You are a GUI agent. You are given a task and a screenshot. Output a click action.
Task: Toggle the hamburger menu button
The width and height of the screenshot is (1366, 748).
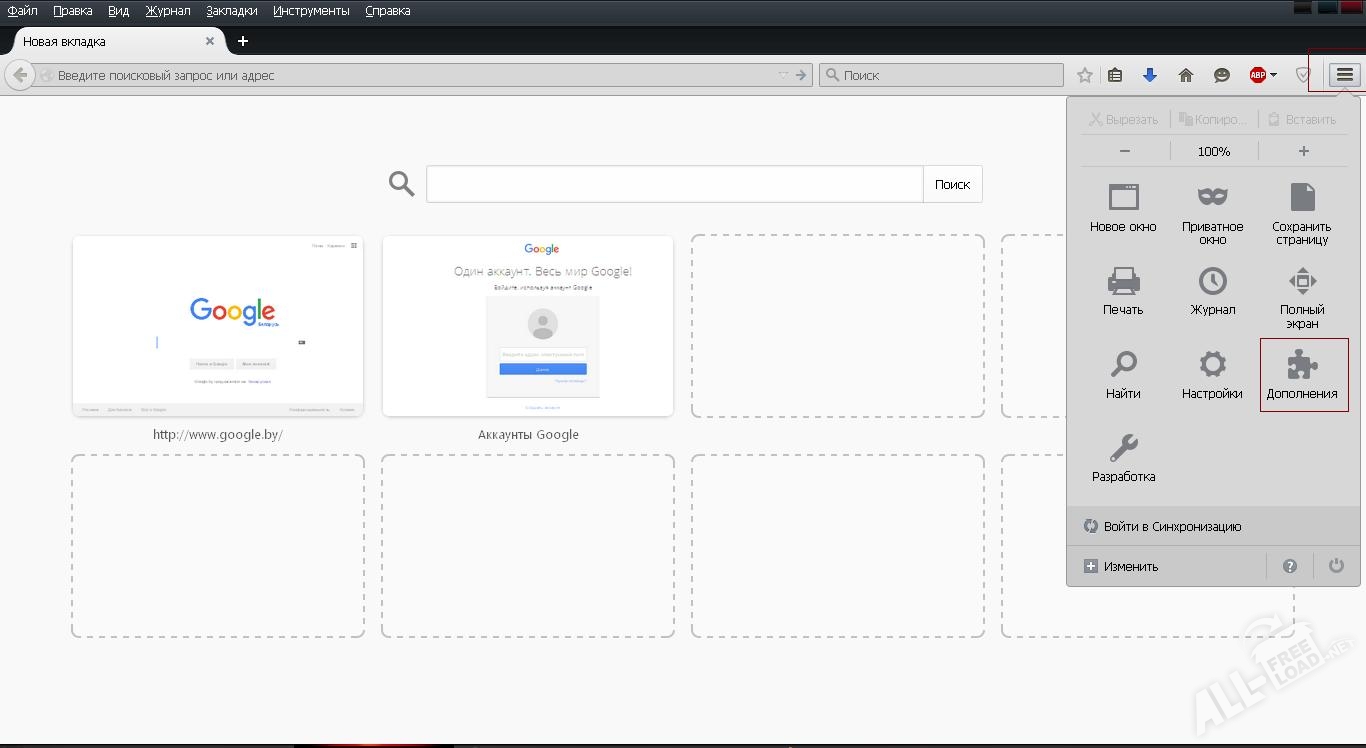(1345, 75)
